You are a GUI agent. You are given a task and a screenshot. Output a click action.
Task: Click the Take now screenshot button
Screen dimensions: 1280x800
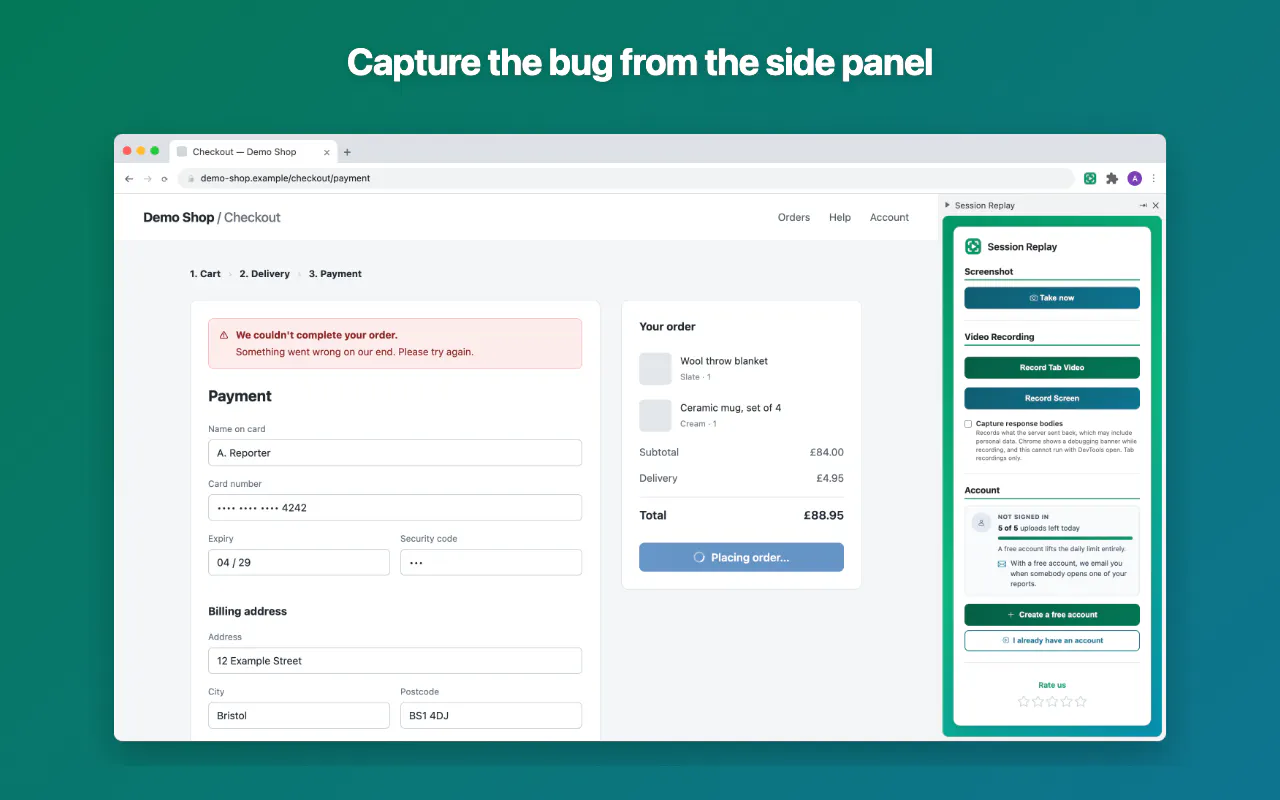[x=1052, y=298]
